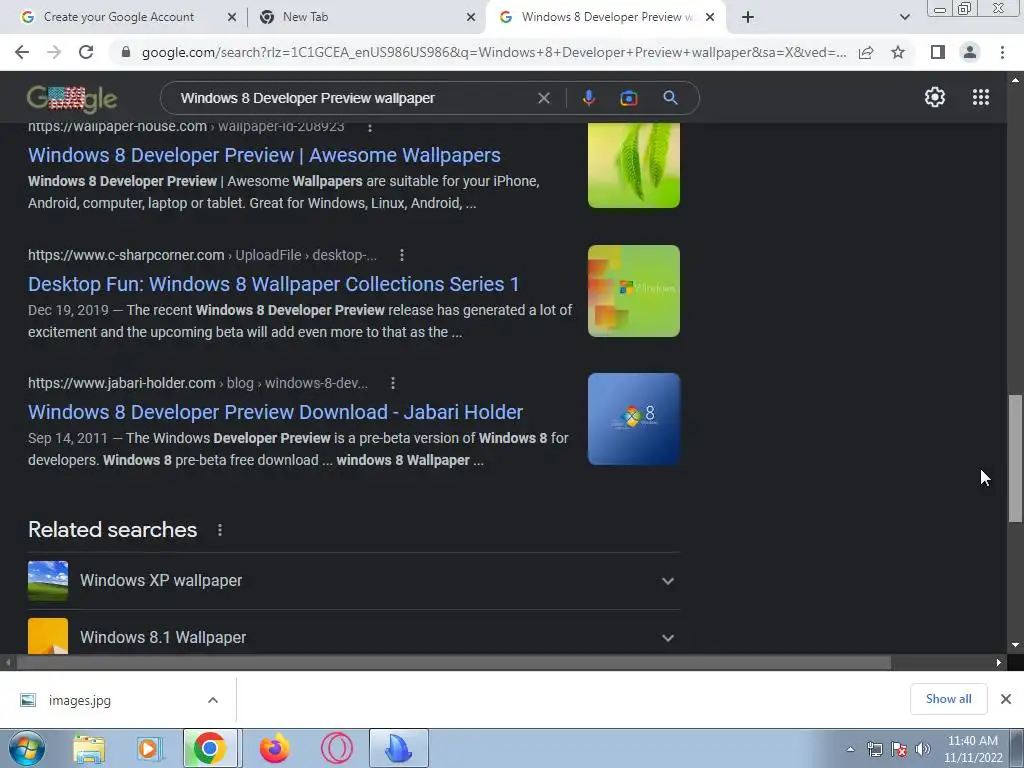Open the Chrome three-dot menu

click(x=1002, y=52)
